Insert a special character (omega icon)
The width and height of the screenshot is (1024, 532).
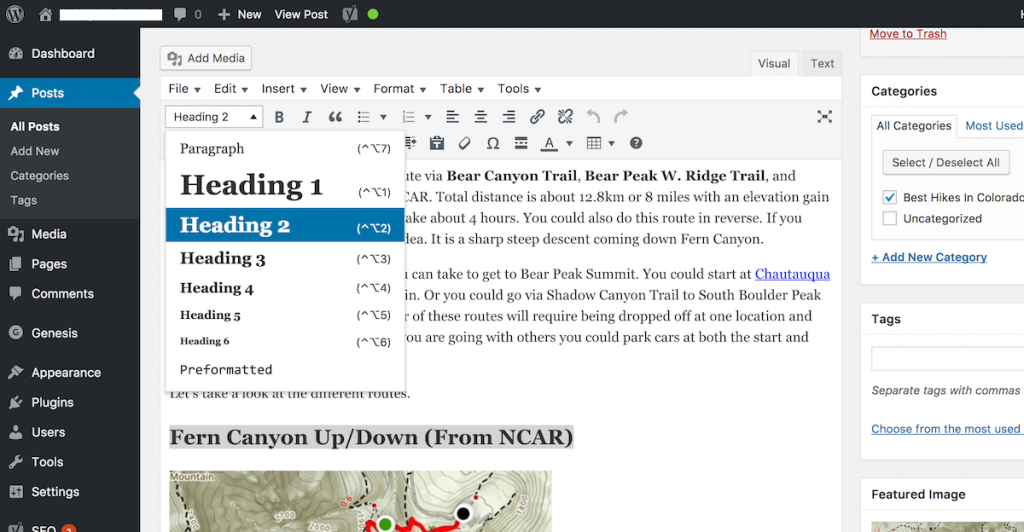coord(493,143)
